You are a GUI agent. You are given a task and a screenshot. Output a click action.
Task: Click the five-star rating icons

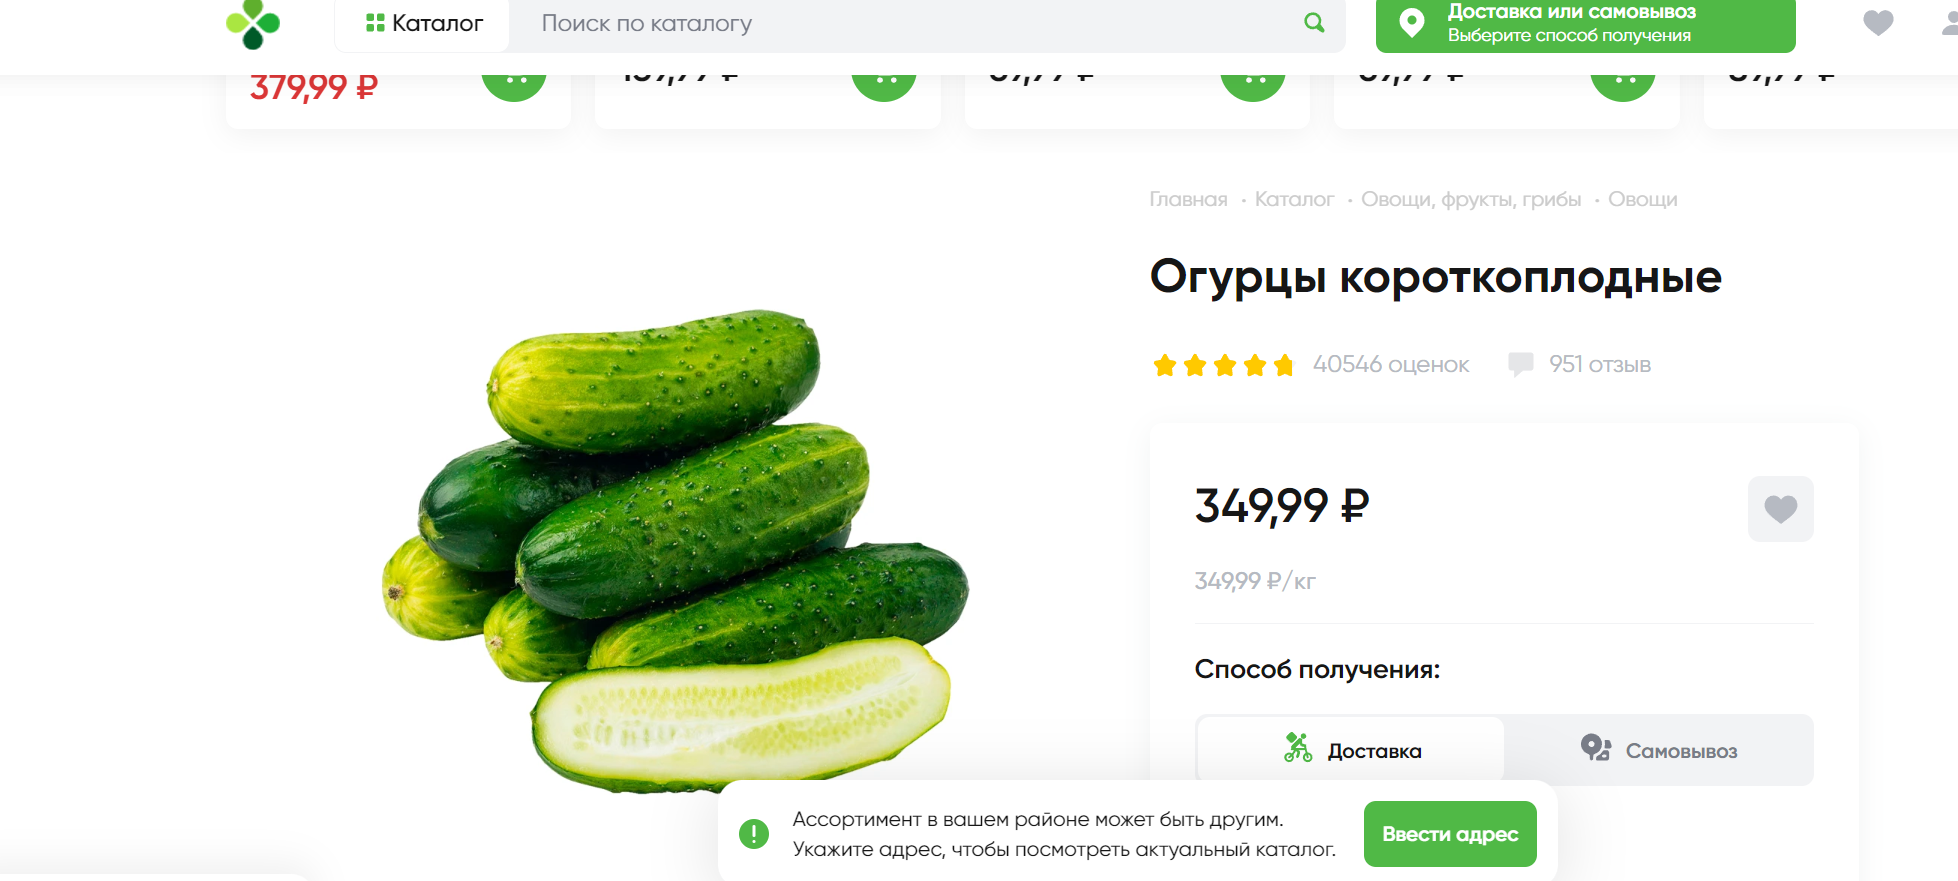(1224, 365)
